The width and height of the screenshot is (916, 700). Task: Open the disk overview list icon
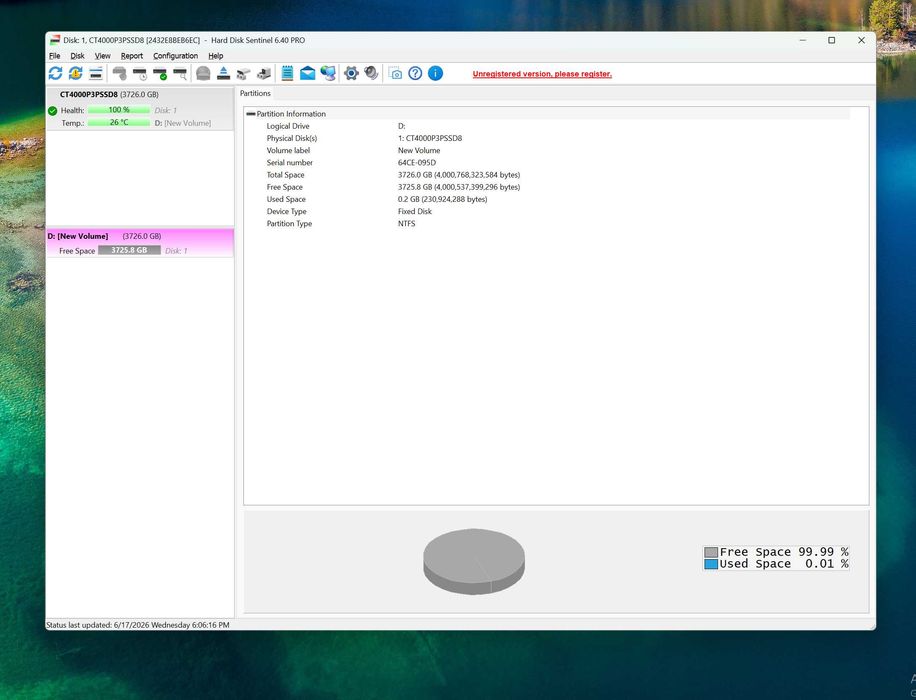pyautogui.click(x=96, y=73)
